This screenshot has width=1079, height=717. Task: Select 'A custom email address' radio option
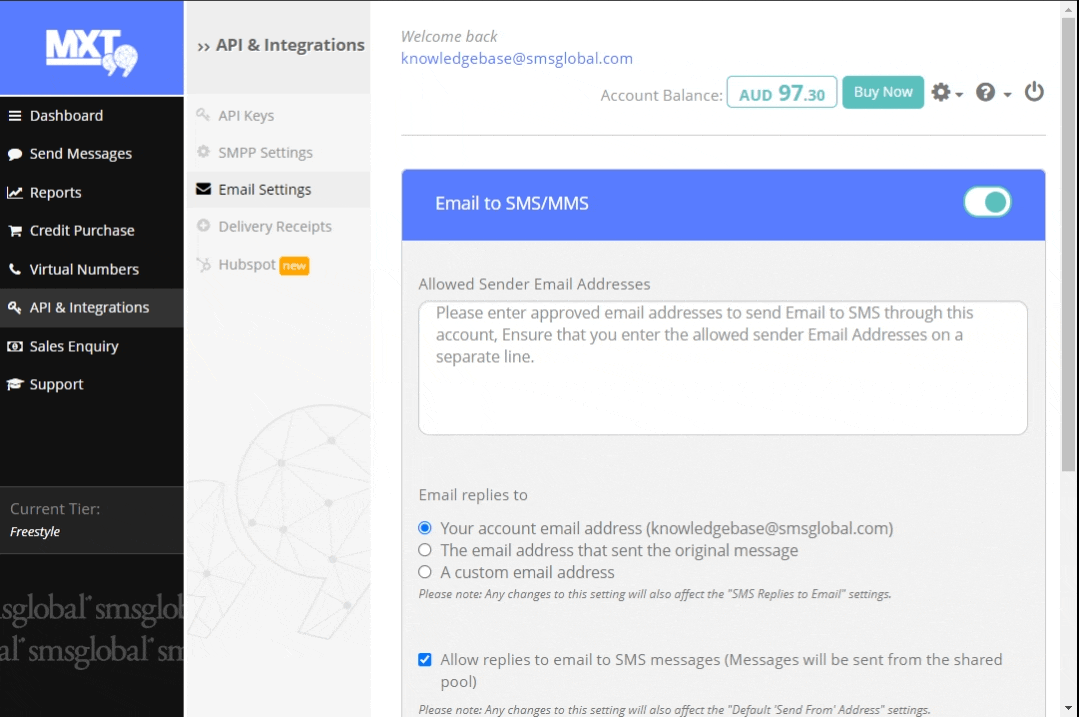[425, 573]
